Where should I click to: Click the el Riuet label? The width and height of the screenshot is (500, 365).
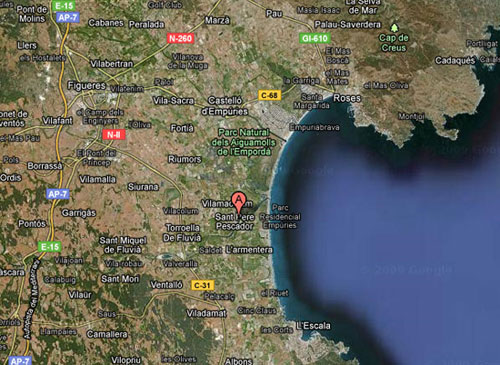click(275, 293)
